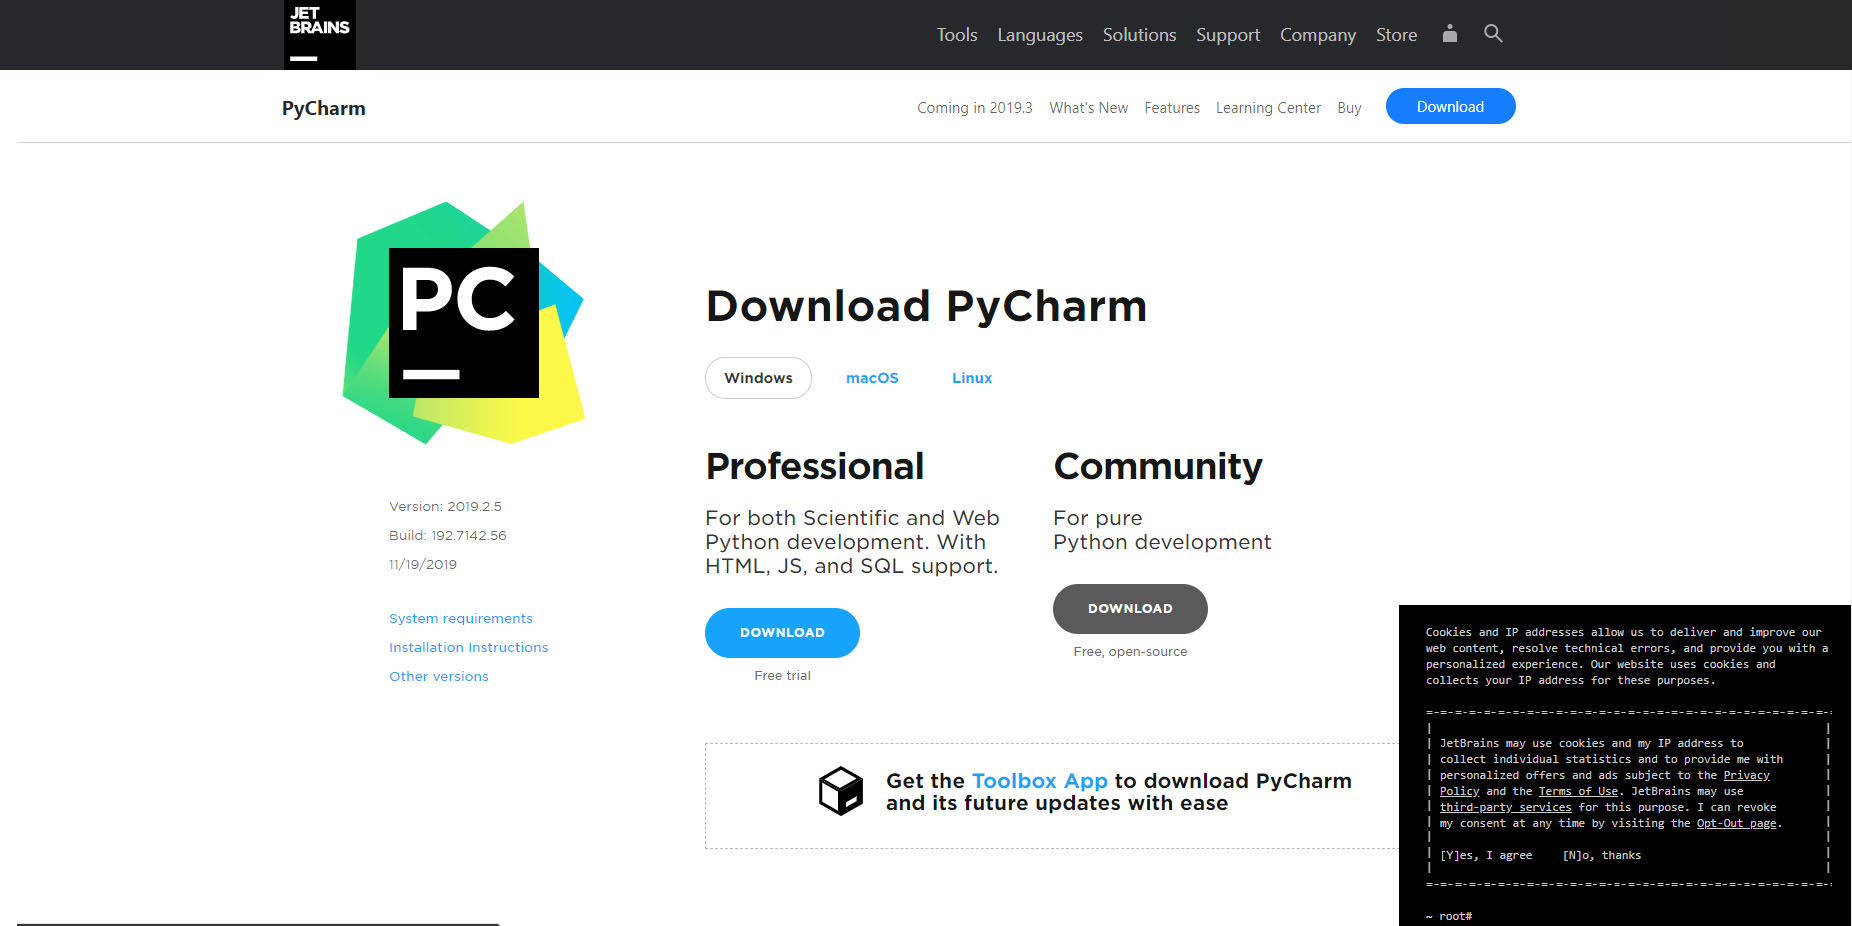Image resolution: width=1852 pixels, height=926 pixels.
Task: Select the macOS platform tab
Action: (872, 378)
